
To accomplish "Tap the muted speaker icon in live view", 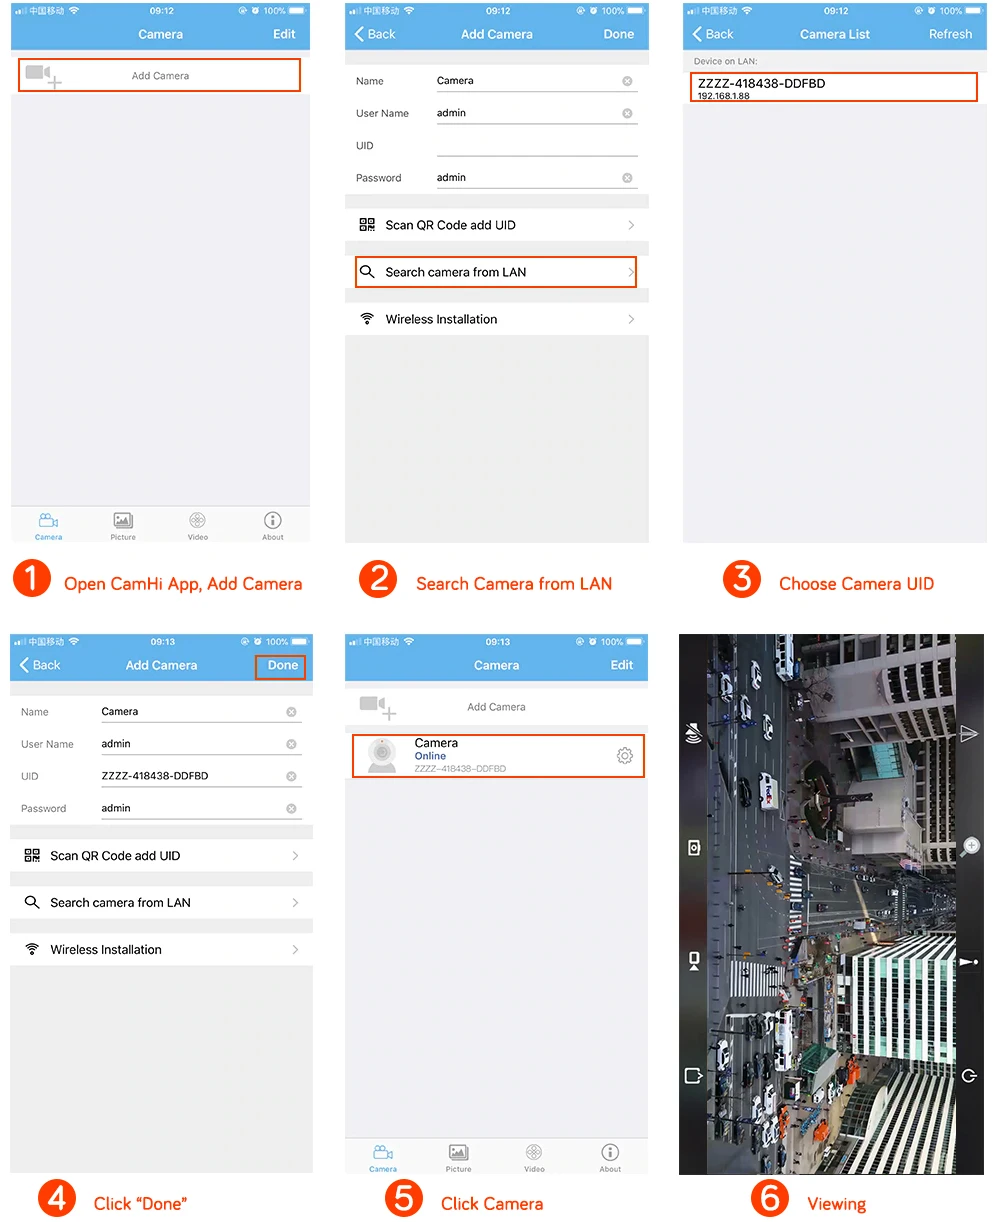I will click(x=694, y=735).
